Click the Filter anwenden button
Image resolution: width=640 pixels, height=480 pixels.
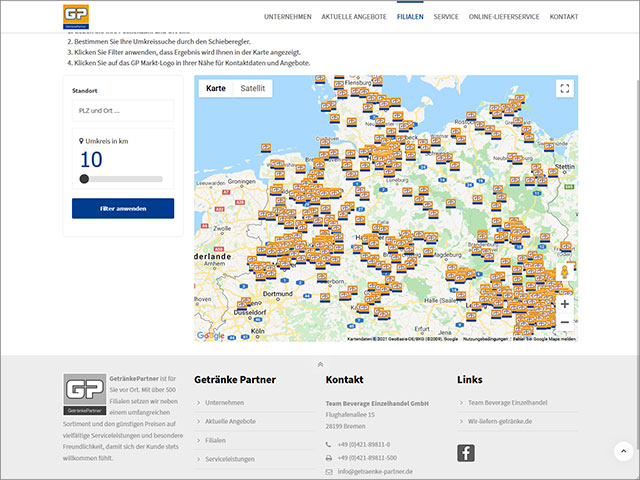tap(123, 209)
